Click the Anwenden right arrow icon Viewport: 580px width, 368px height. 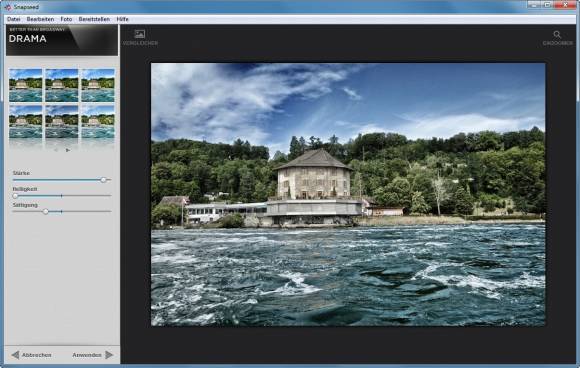109,355
